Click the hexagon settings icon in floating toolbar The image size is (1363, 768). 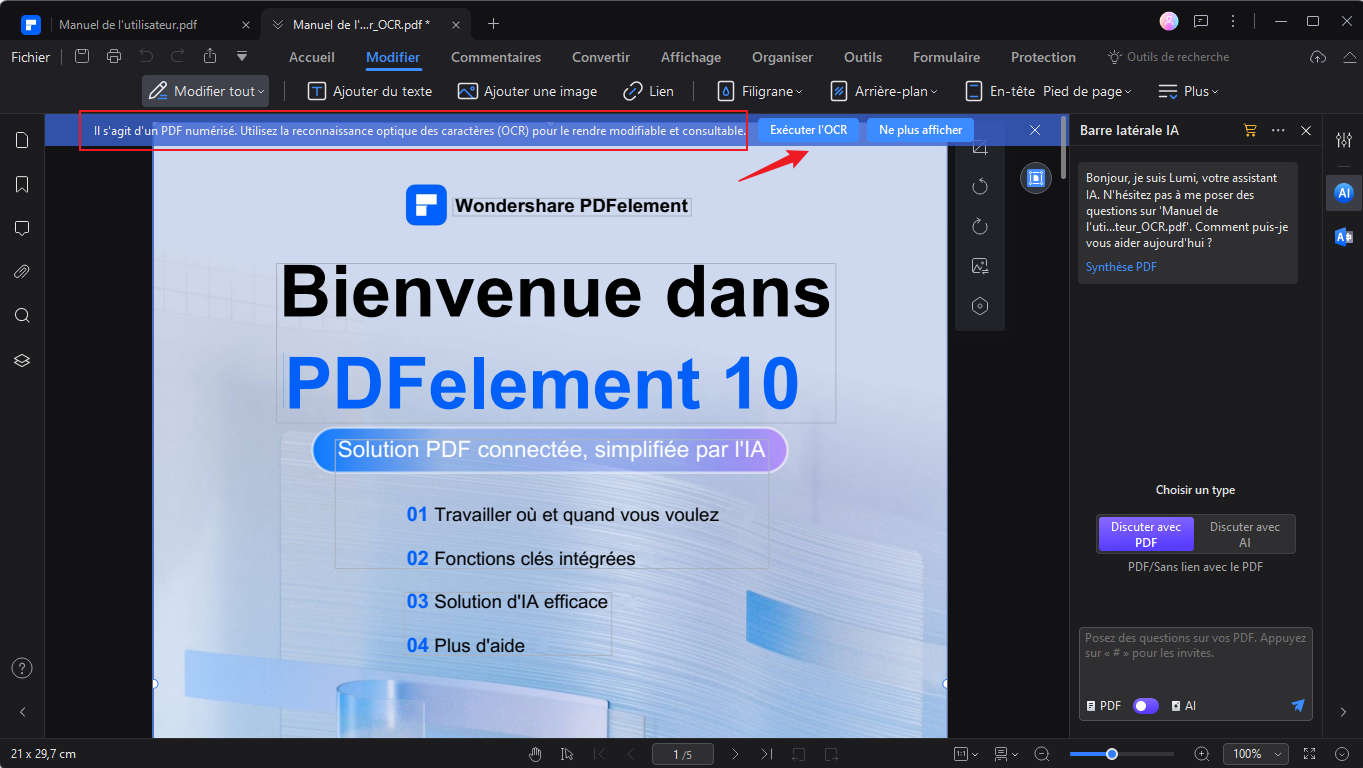pyautogui.click(x=980, y=306)
